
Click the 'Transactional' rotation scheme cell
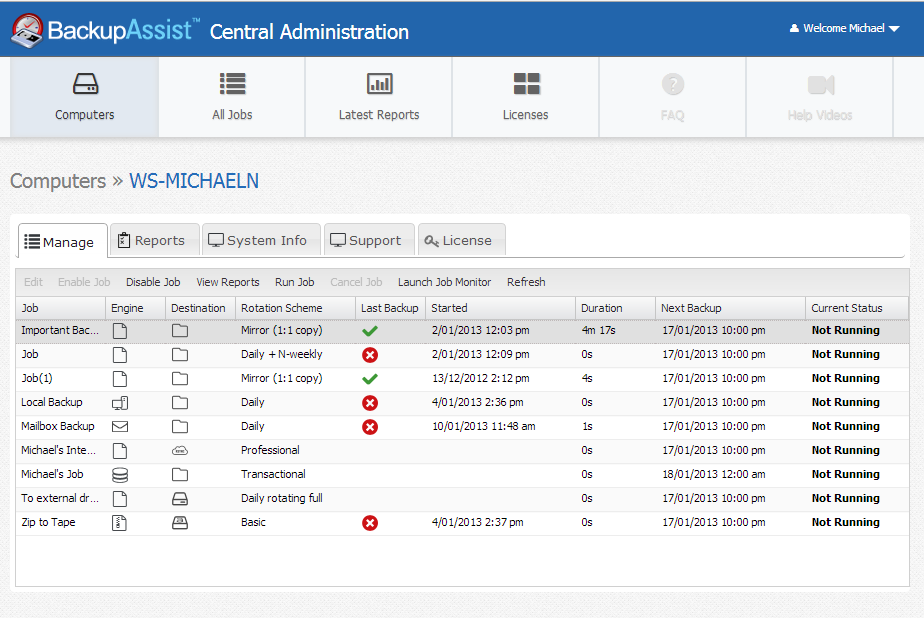pos(273,474)
